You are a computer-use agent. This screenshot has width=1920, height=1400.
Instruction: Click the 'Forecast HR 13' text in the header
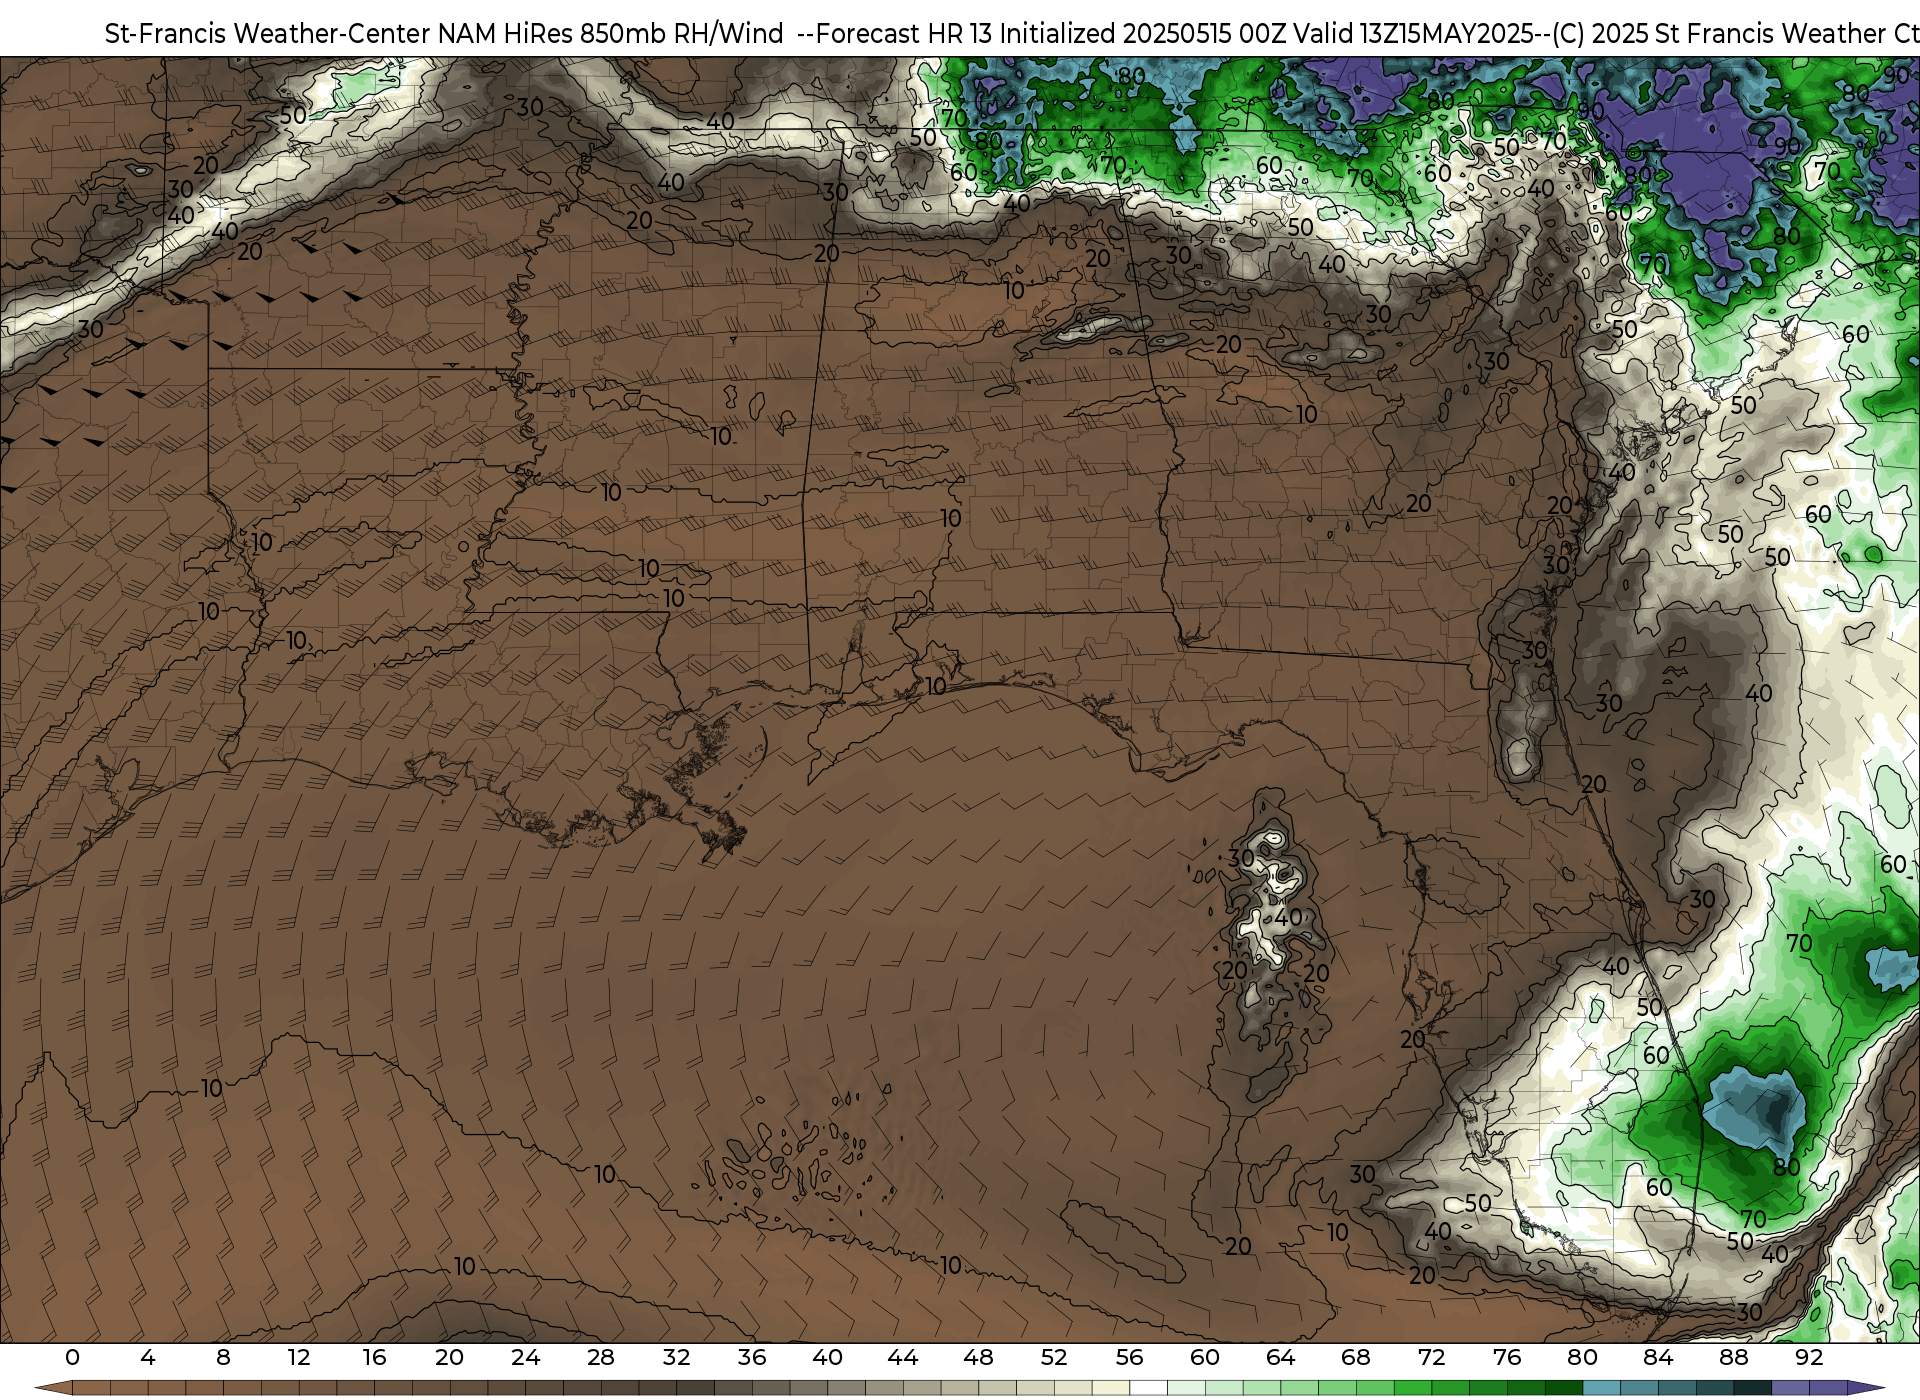[x=905, y=34]
